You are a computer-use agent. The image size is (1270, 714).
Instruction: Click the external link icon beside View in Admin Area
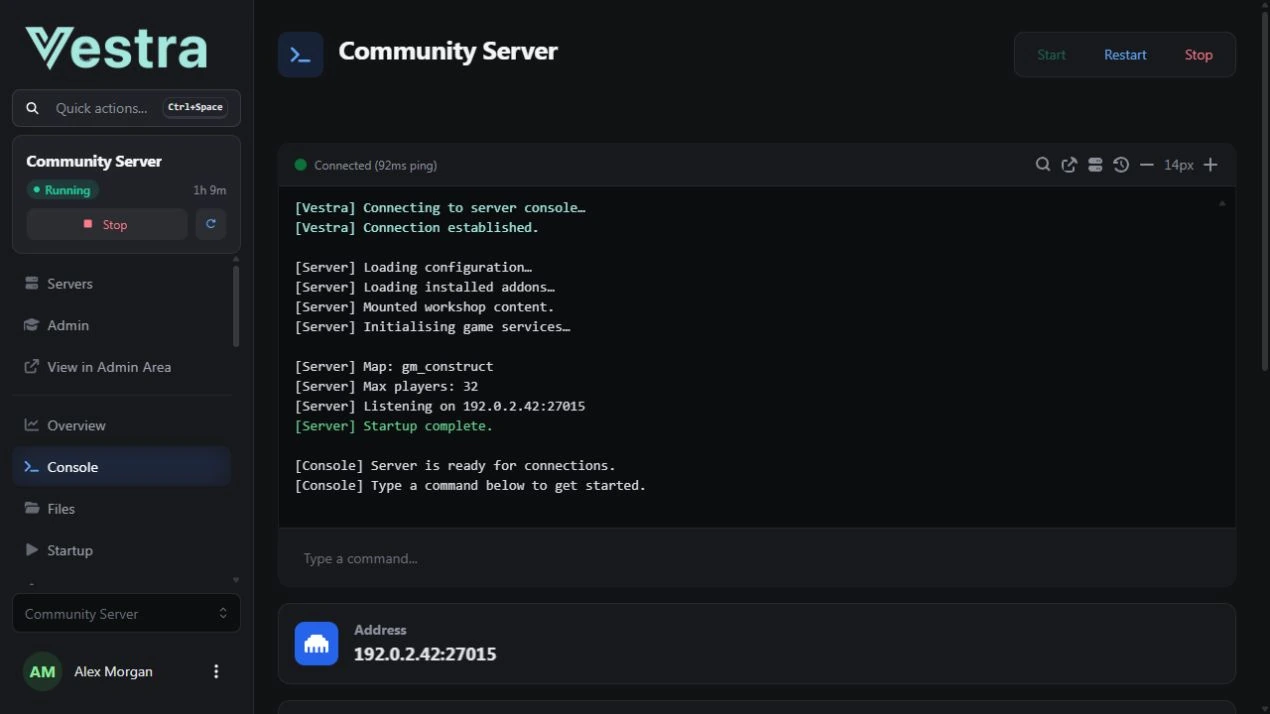(x=31, y=367)
